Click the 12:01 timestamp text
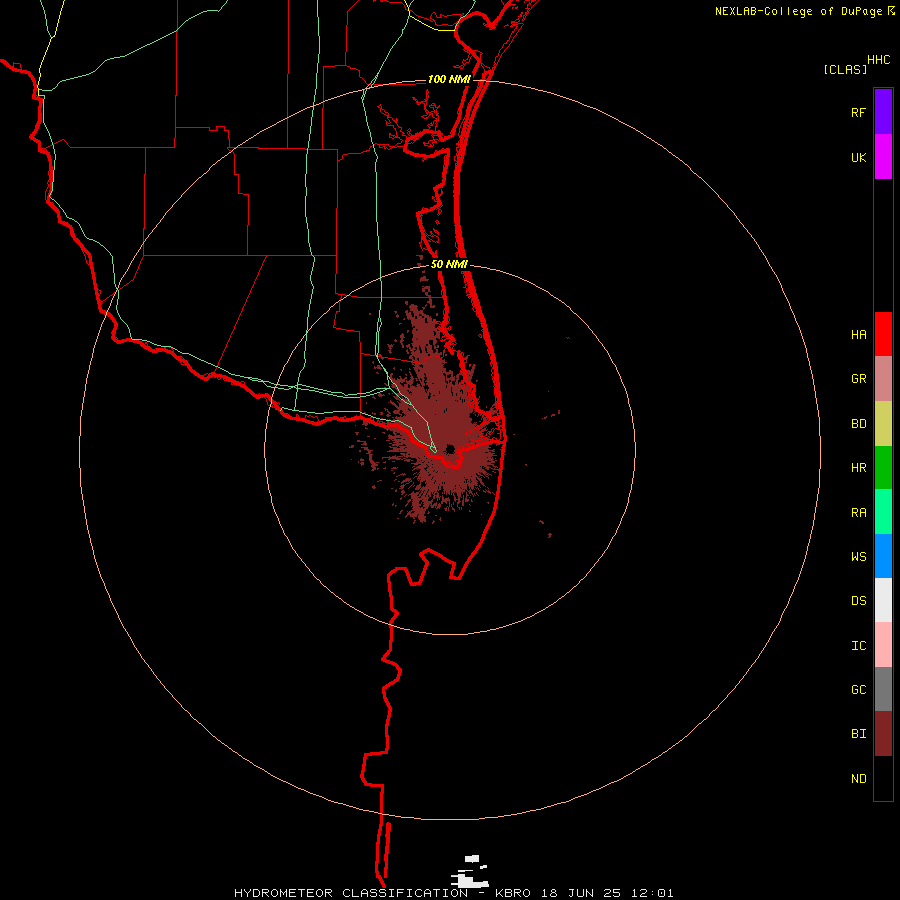 click(653, 893)
